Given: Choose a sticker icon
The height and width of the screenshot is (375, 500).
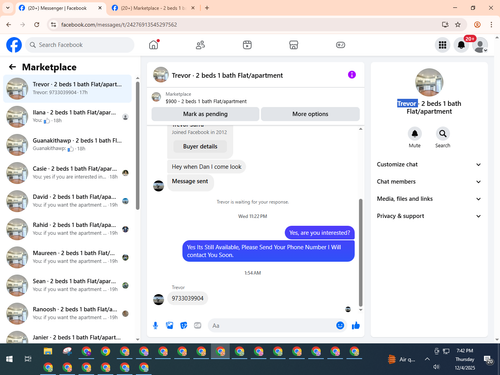Looking at the screenshot, I should click(x=183, y=325).
